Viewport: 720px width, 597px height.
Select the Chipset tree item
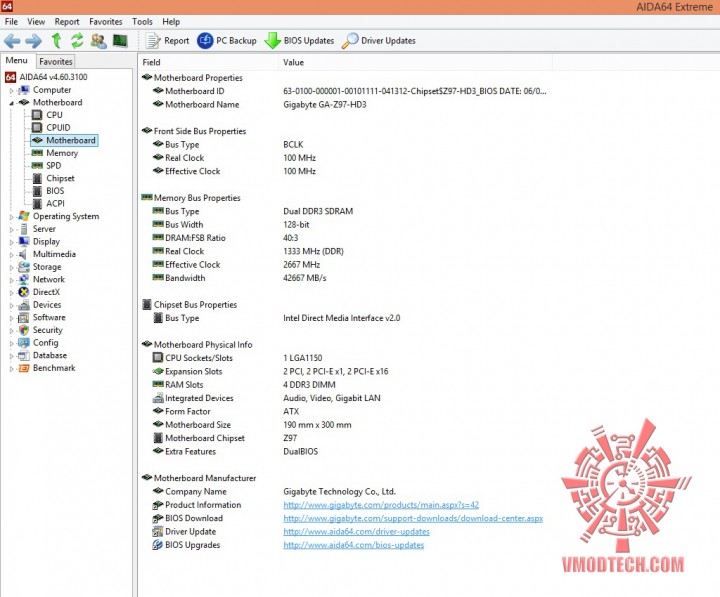pyautogui.click(x=53, y=178)
